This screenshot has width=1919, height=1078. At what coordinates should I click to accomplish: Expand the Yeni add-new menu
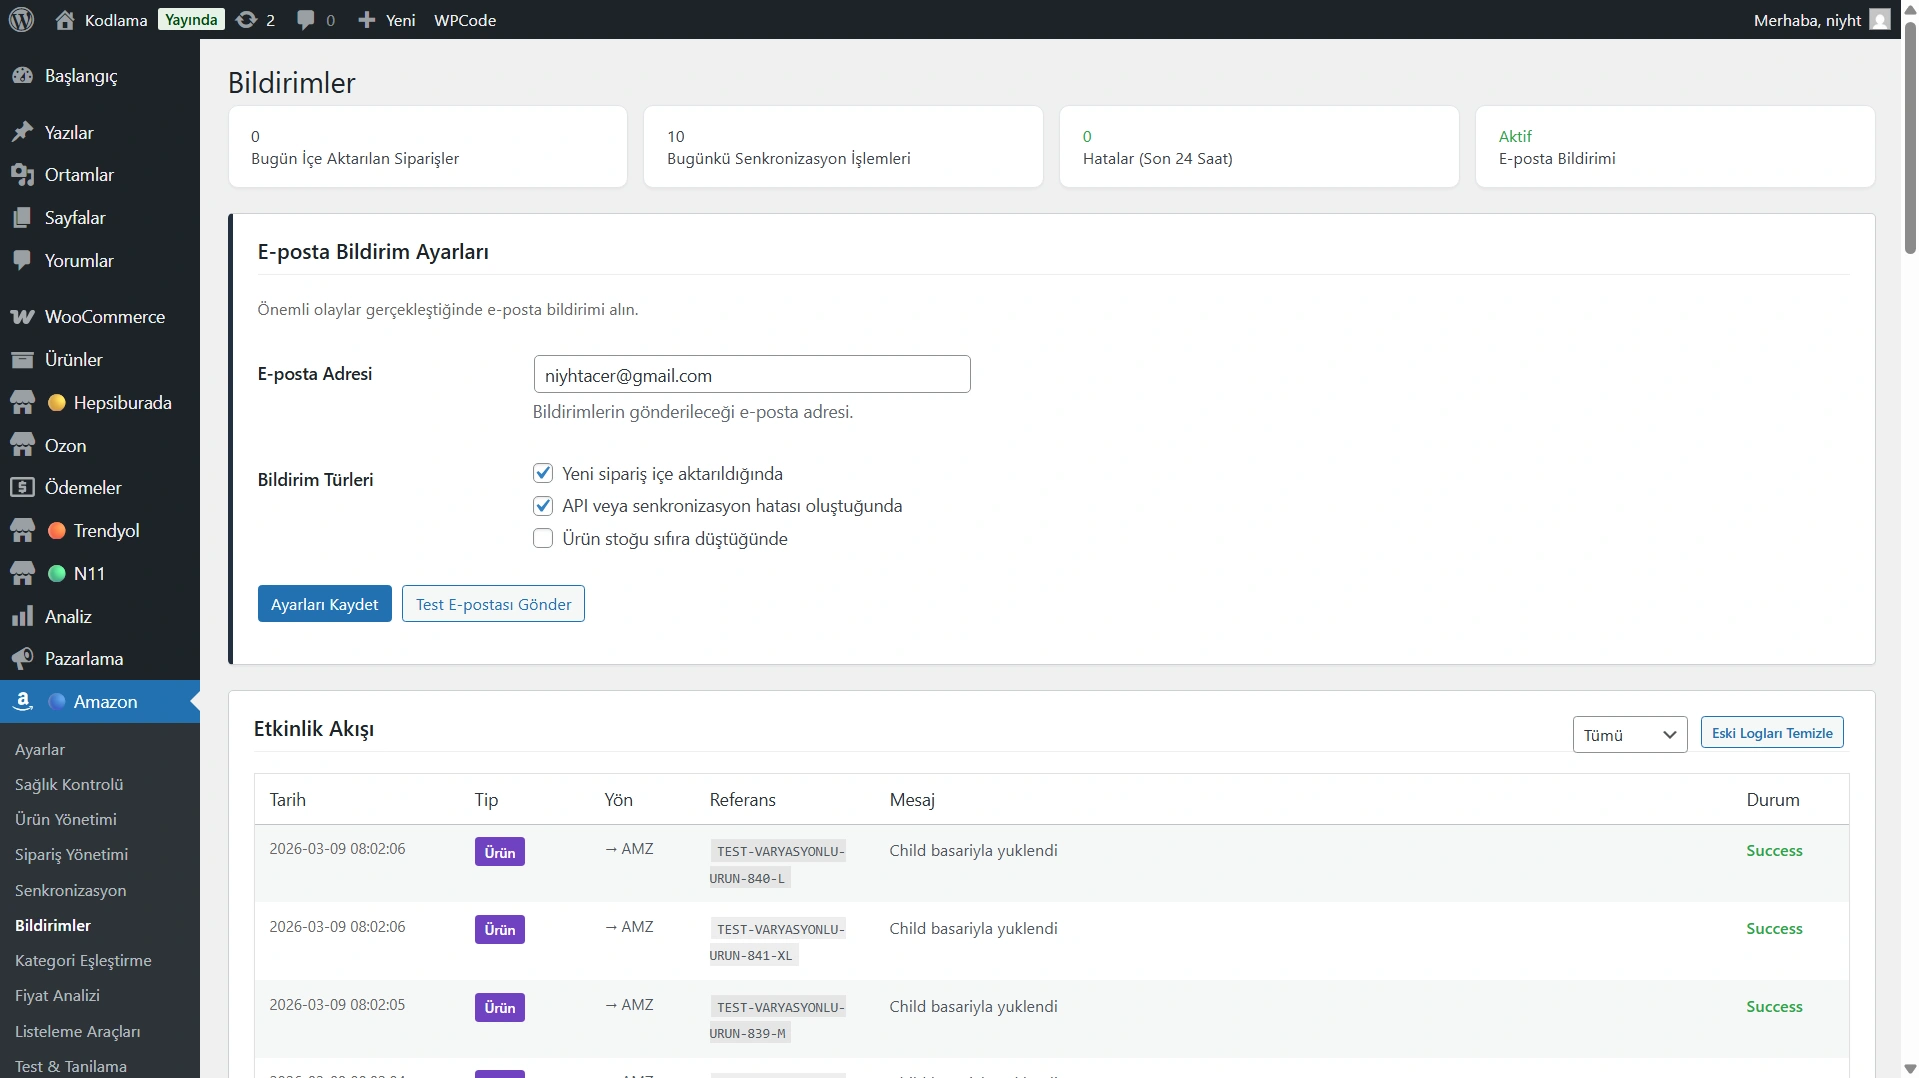click(387, 20)
